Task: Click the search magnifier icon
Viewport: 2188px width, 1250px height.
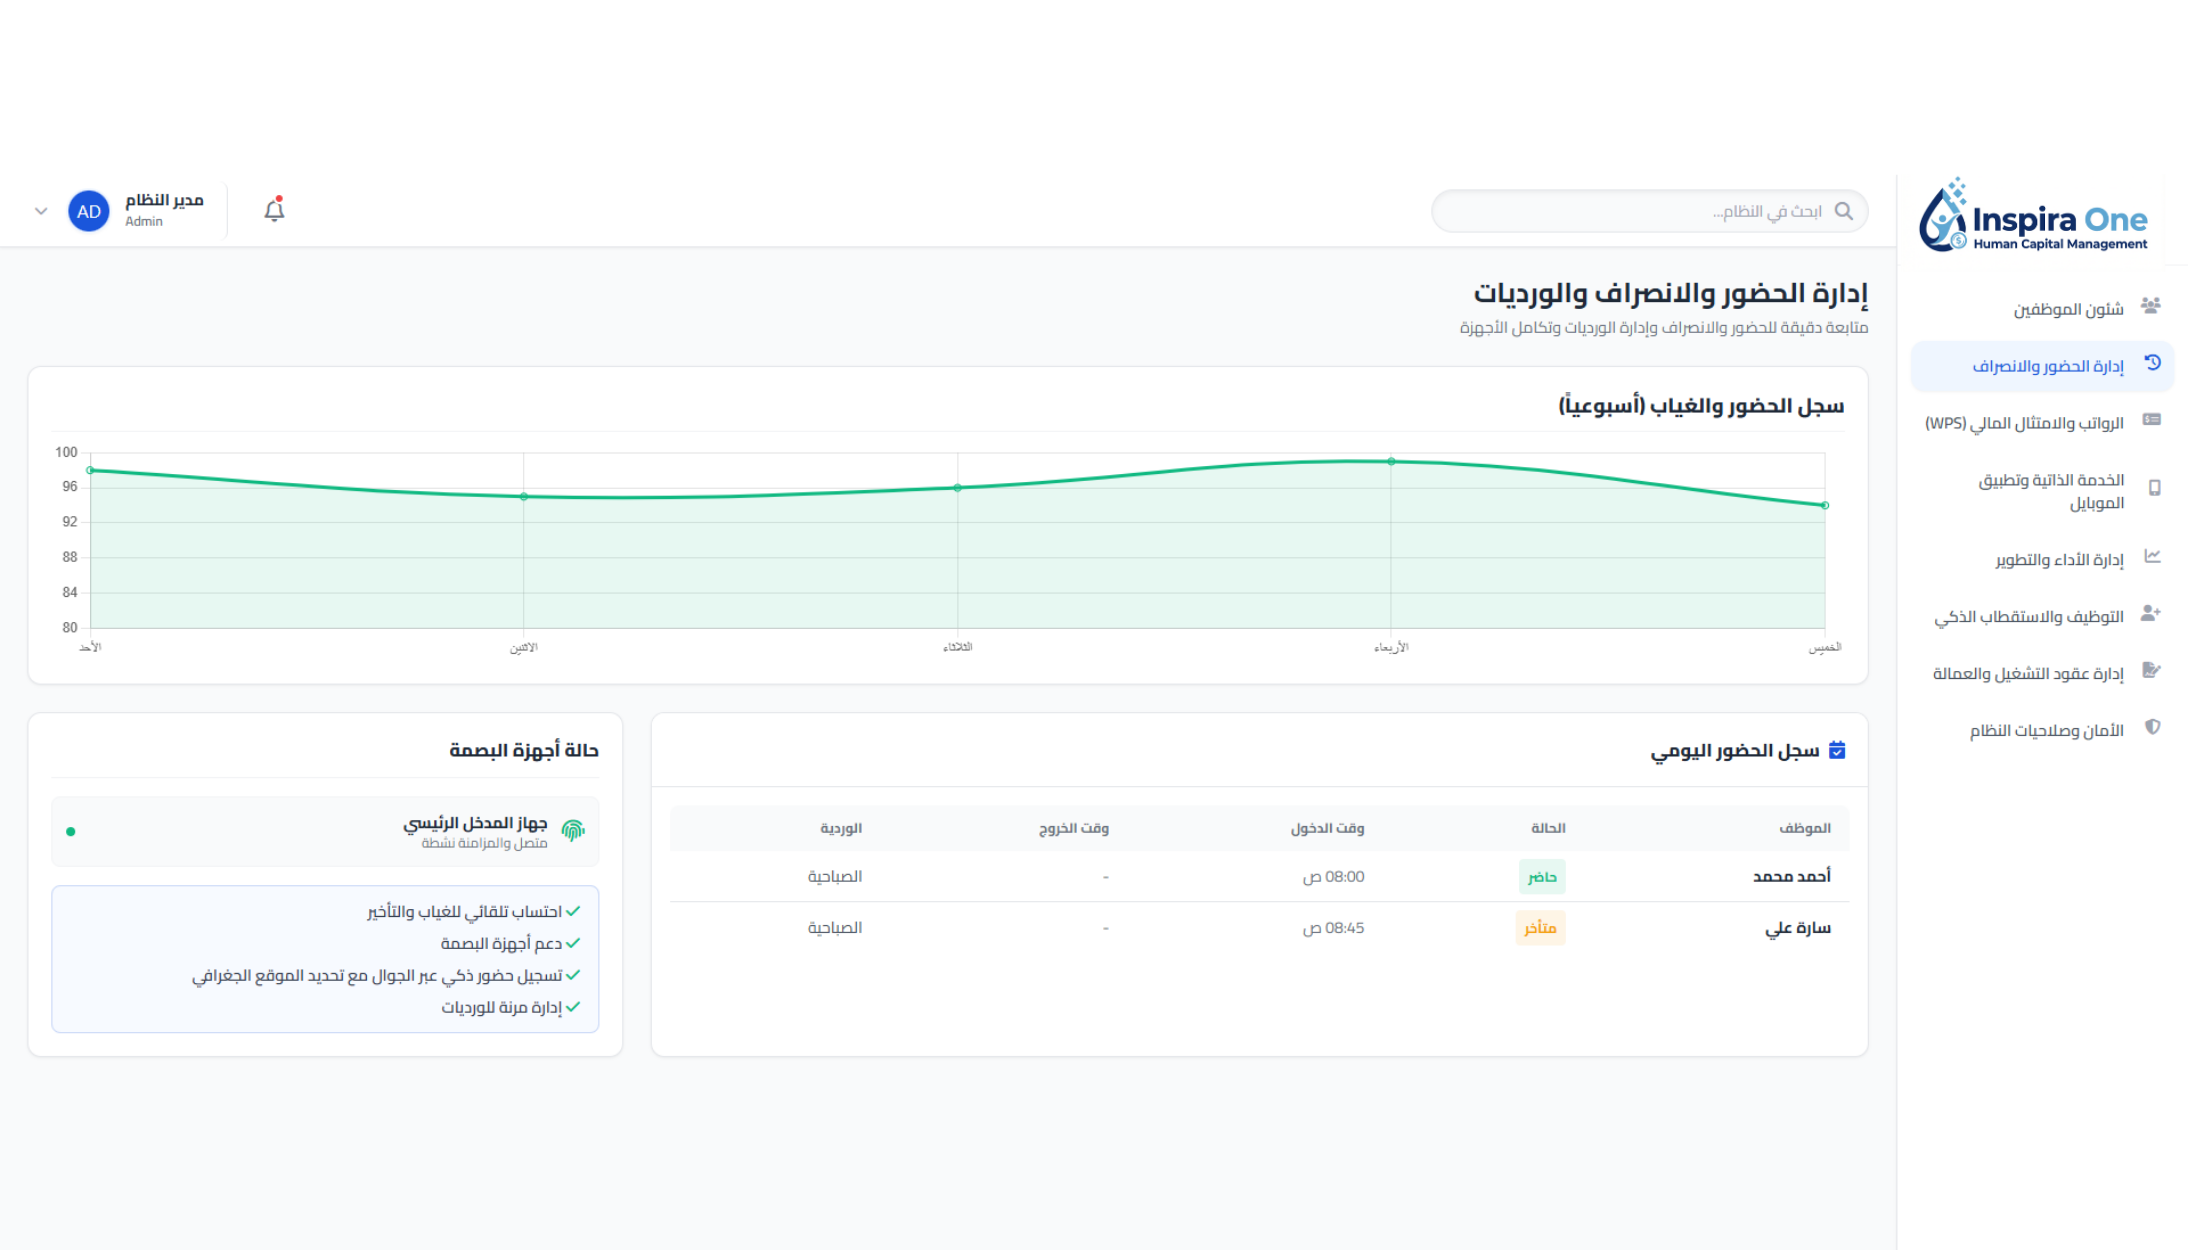Action: (1844, 211)
